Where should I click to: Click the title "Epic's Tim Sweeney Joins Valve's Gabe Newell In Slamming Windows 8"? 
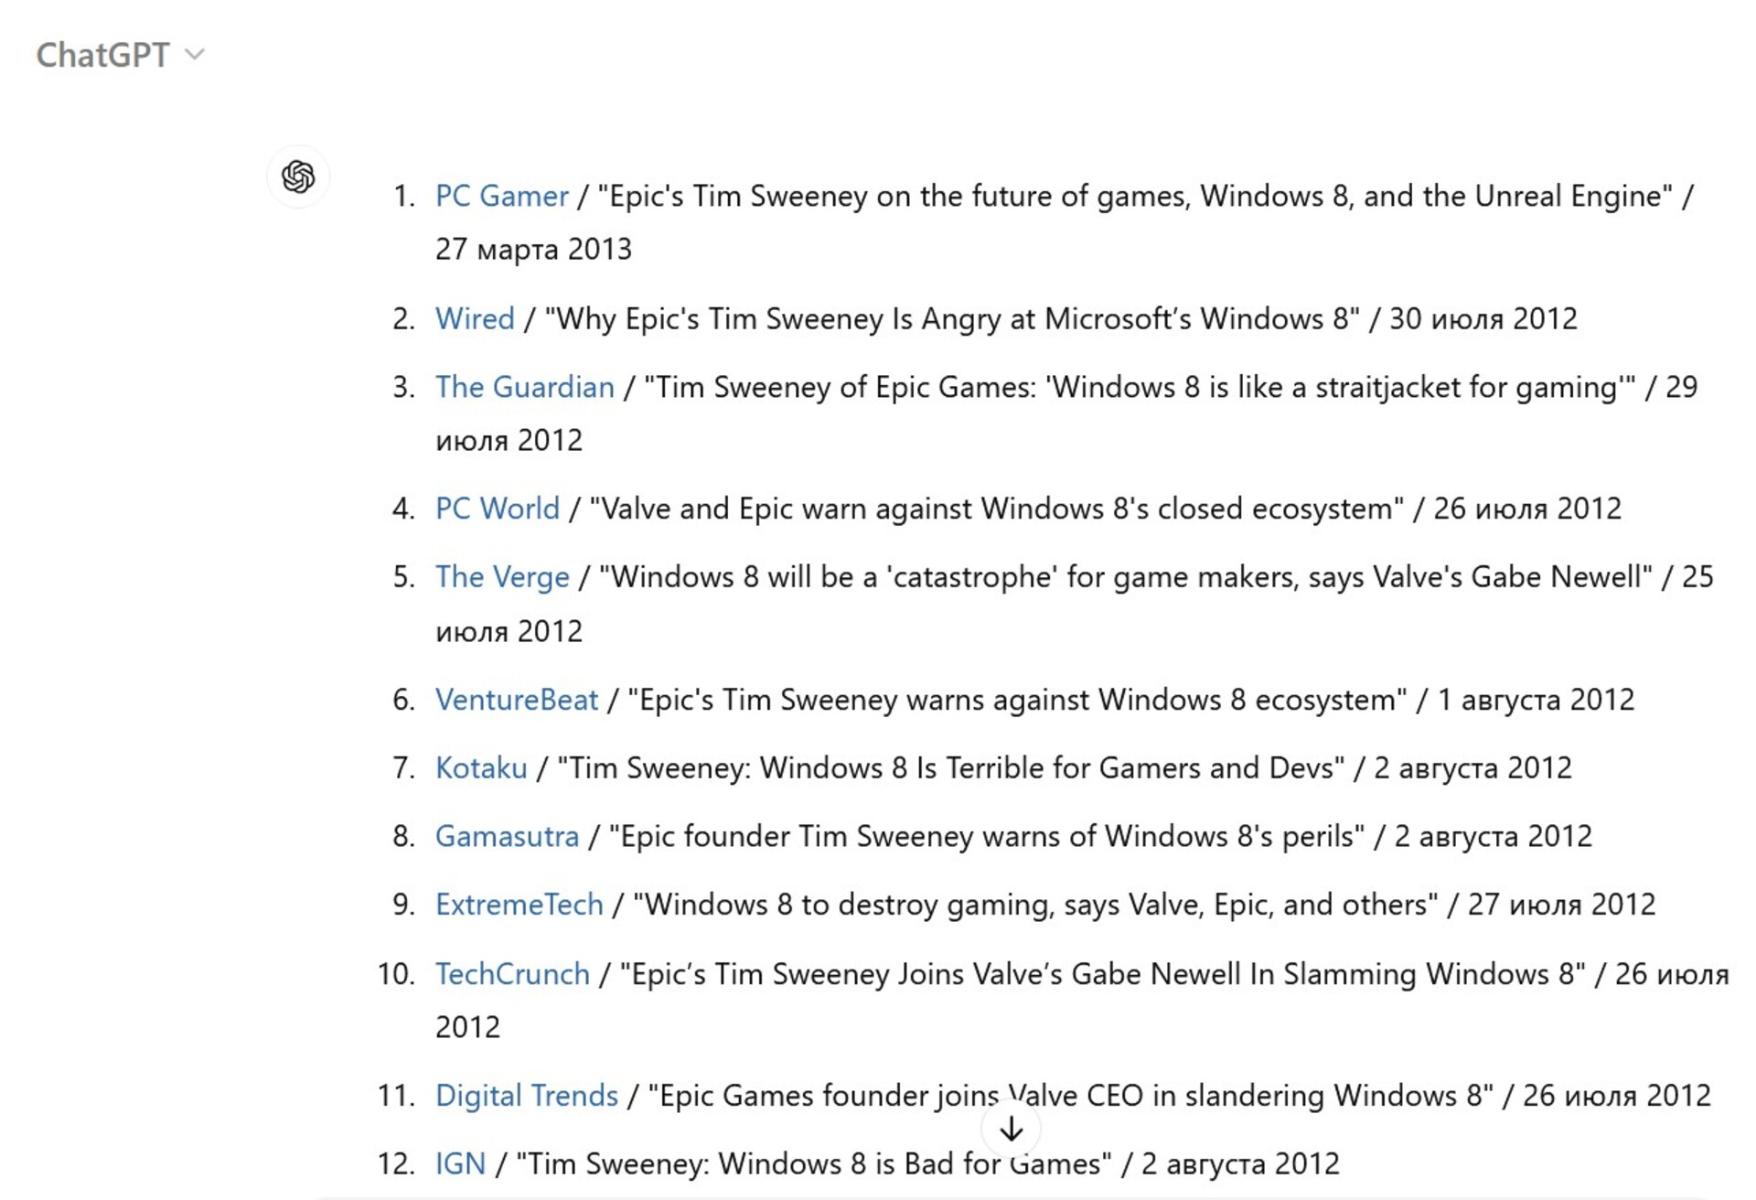click(1102, 974)
